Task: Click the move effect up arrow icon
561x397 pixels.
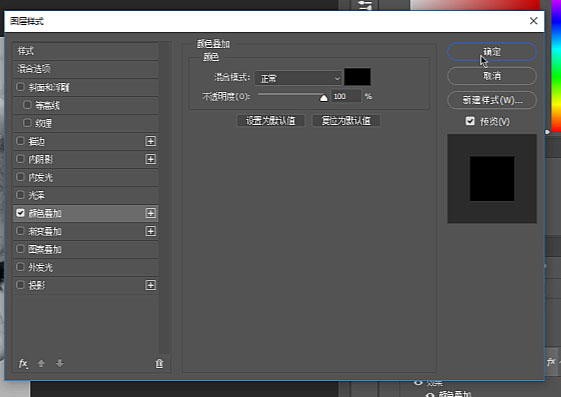Action: click(41, 363)
